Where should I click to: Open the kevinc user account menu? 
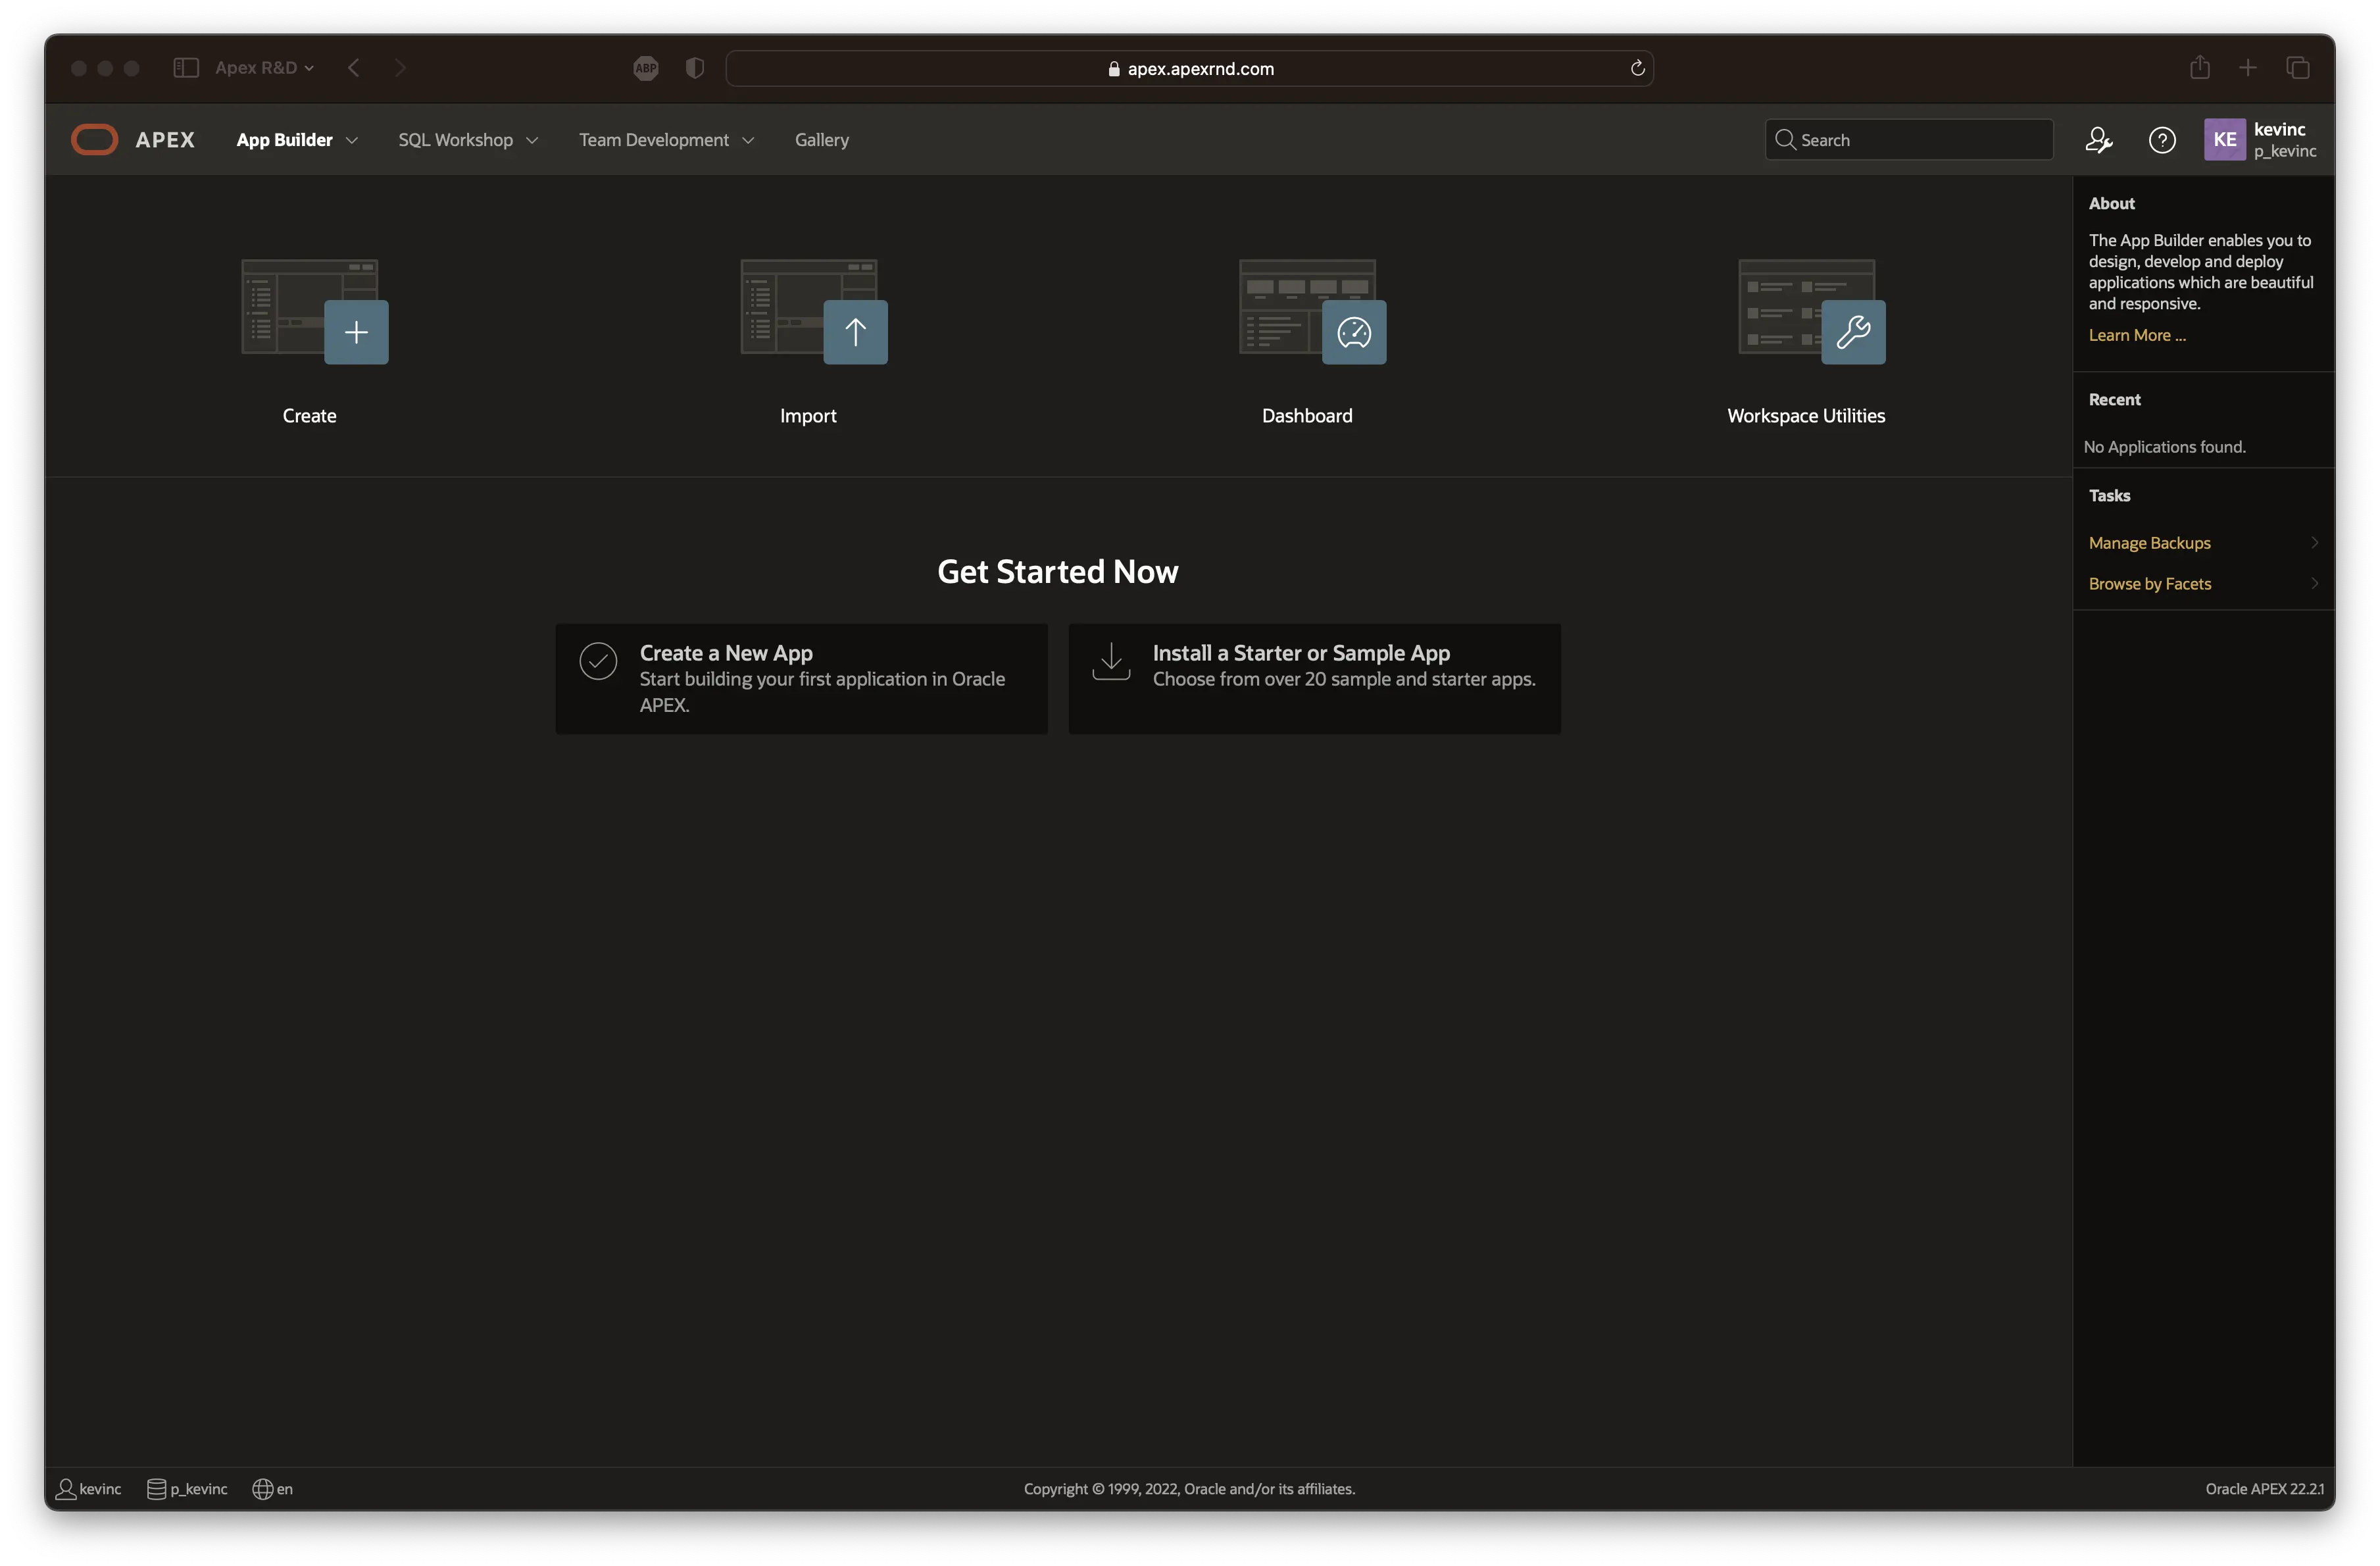pyautogui.click(x=2260, y=139)
